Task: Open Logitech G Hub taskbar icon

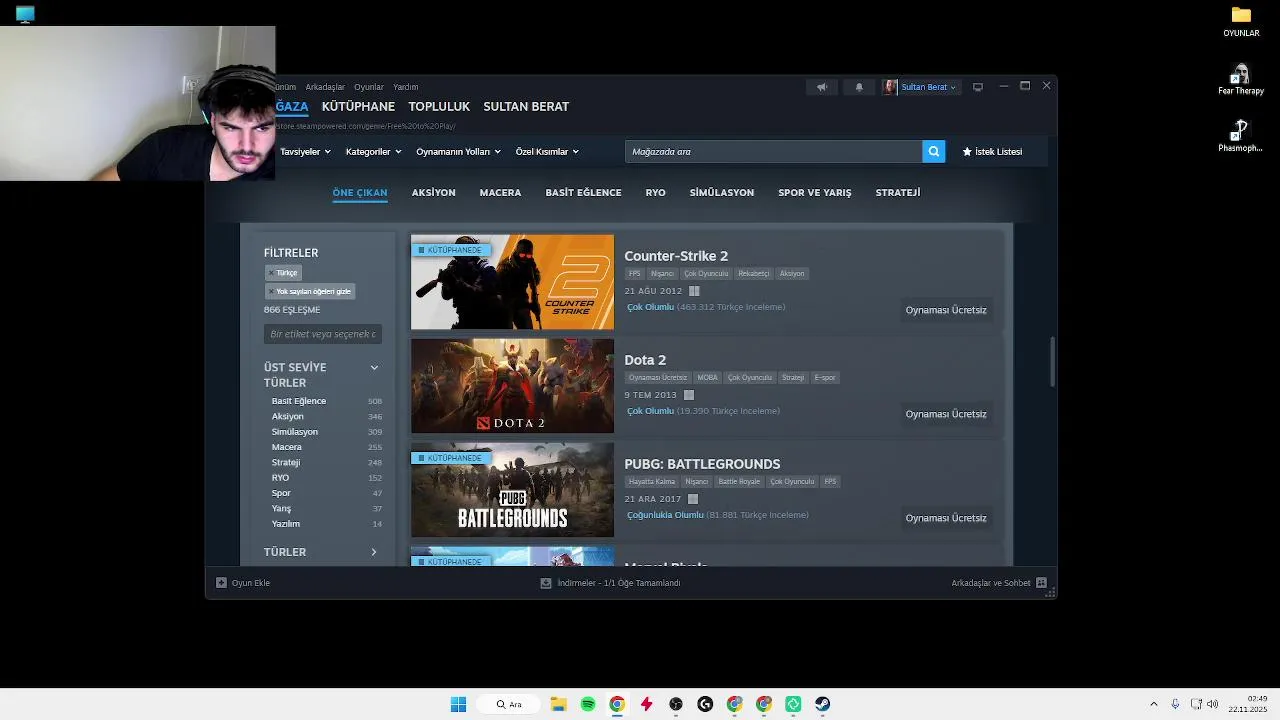Action: tap(705, 704)
